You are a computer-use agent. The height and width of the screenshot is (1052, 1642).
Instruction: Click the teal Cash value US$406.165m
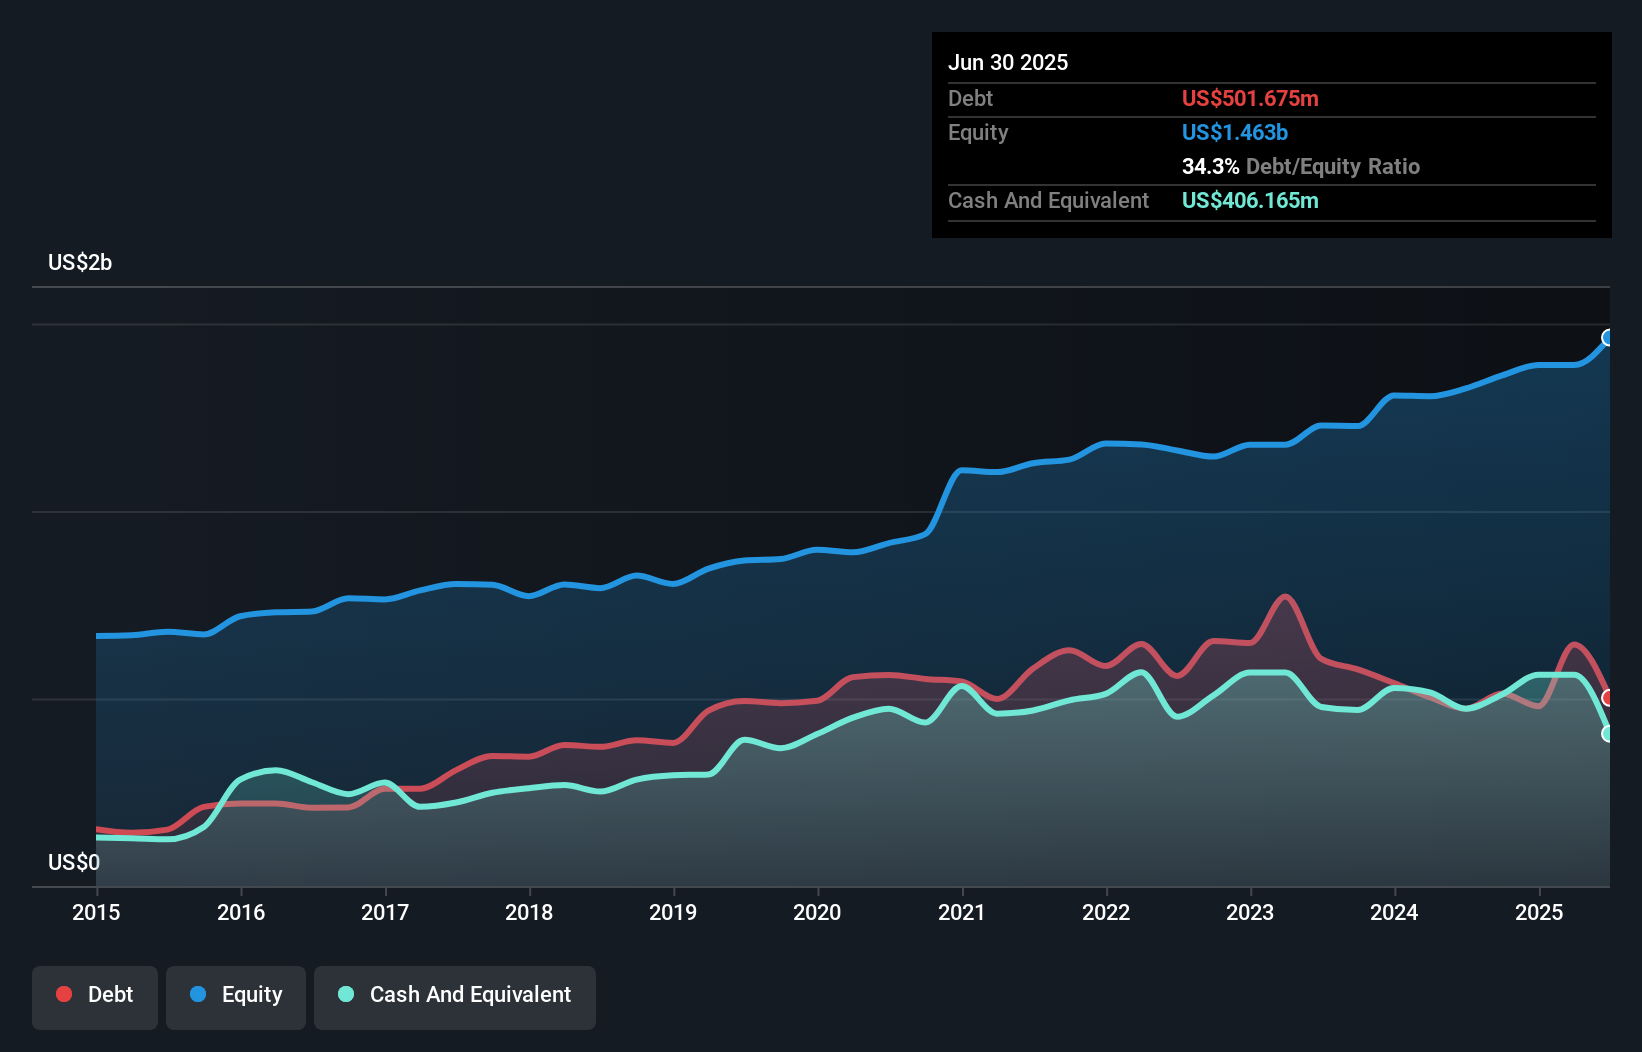1250,200
